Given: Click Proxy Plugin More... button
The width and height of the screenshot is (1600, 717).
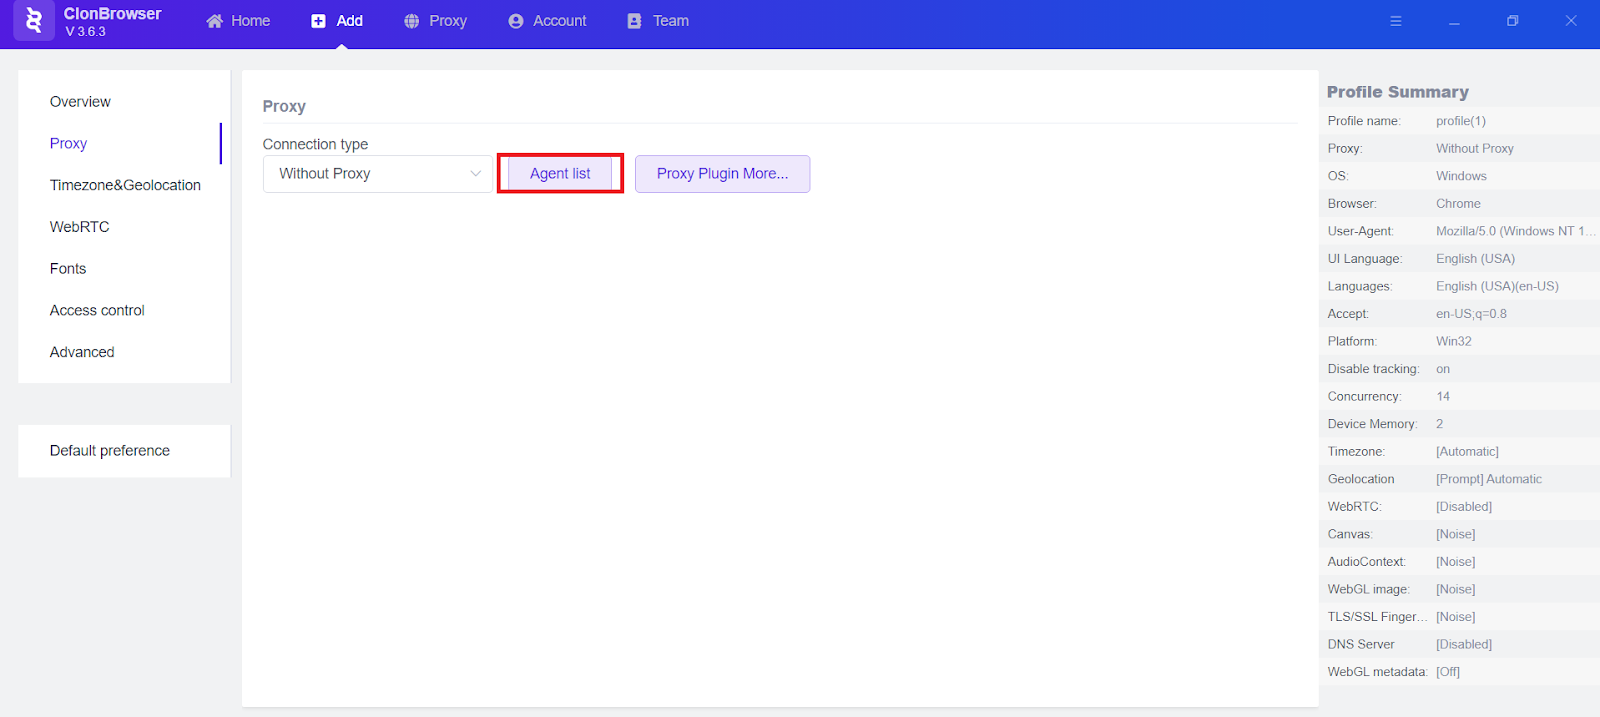Looking at the screenshot, I should pyautogui.click(x=722, y=174).
